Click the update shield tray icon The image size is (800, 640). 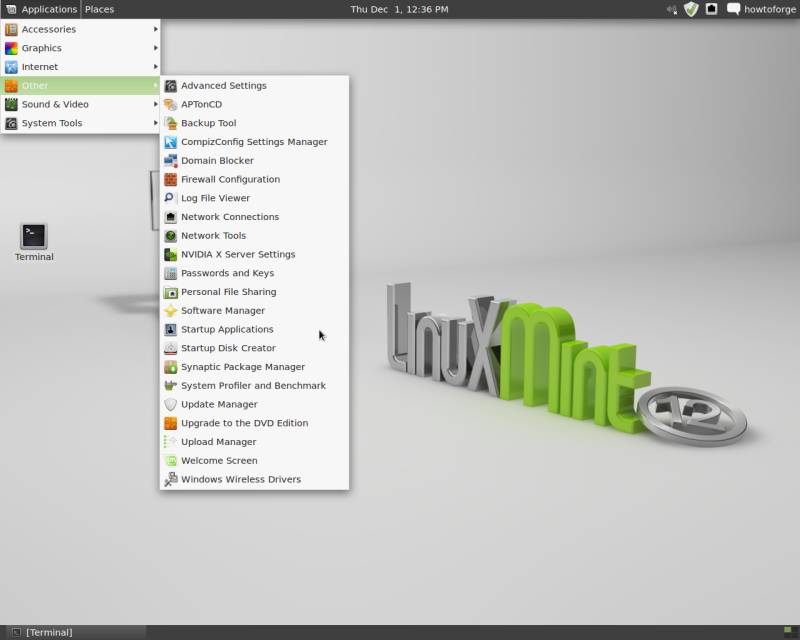coord(691,9)
